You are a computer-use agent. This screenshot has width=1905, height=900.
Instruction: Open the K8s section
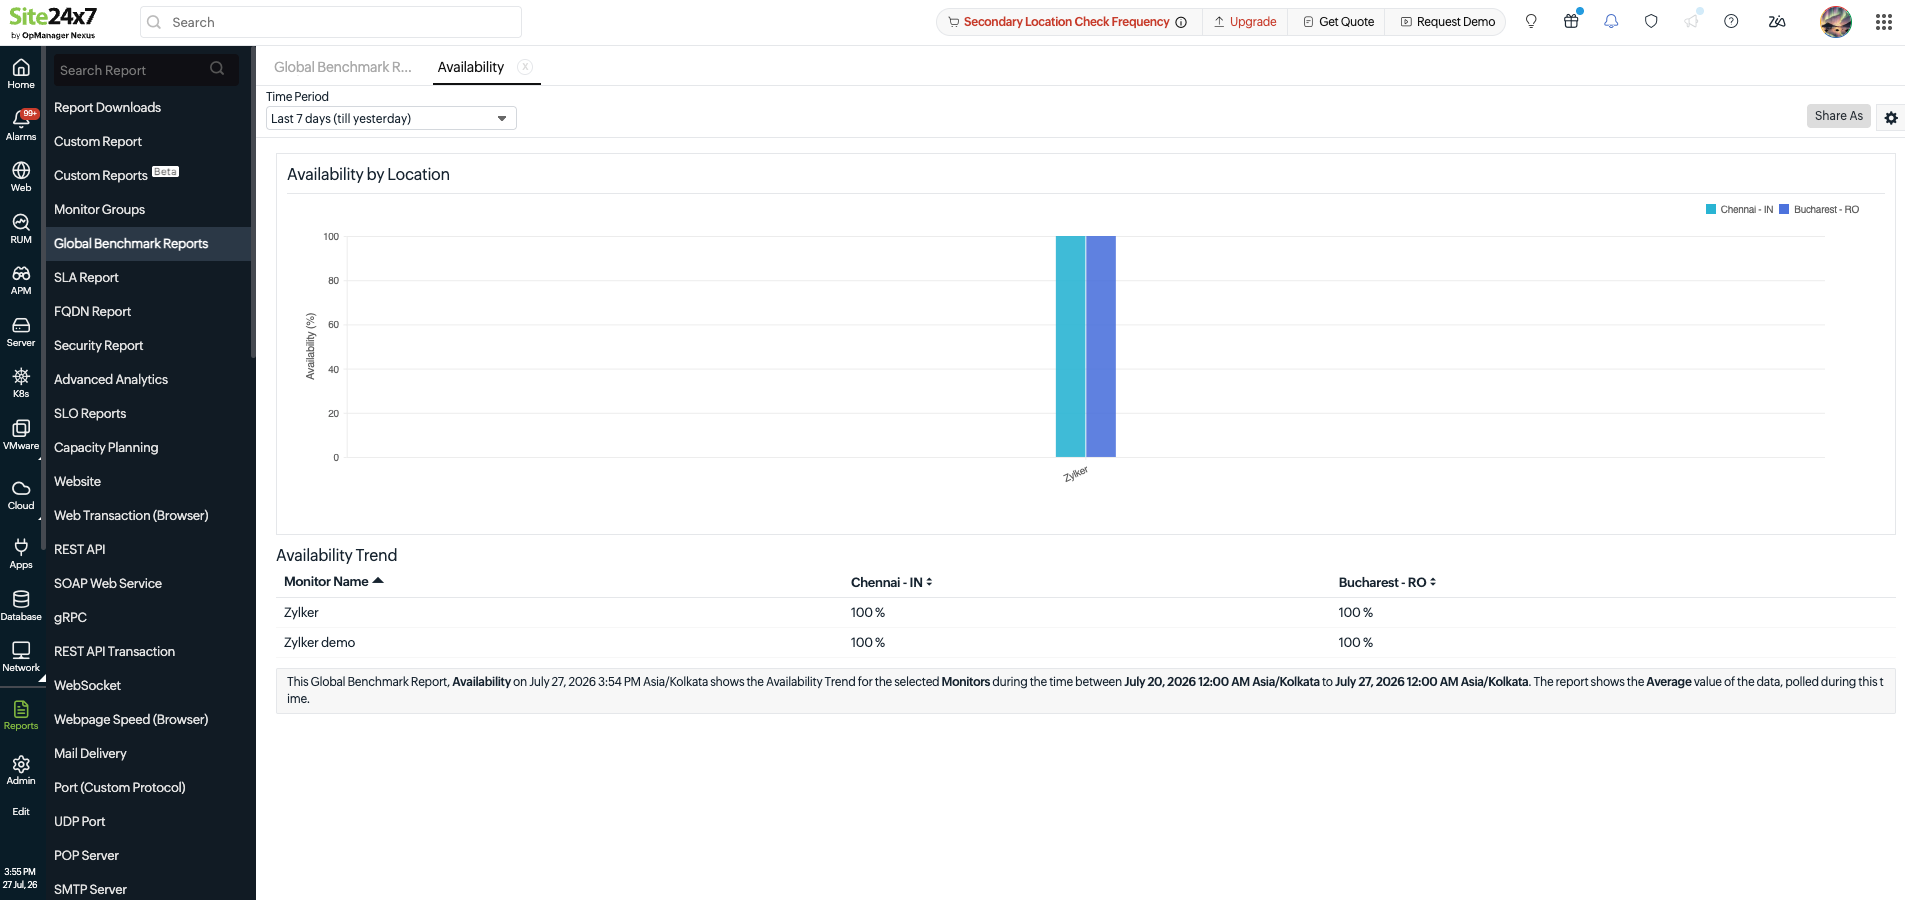21,382
